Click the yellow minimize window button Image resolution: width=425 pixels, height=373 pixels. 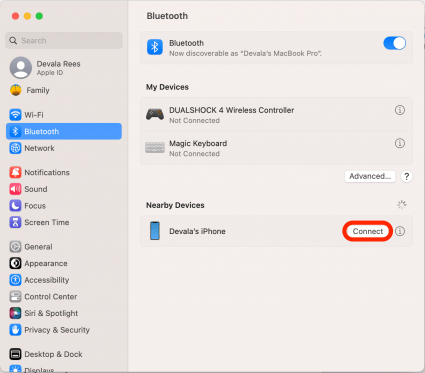pyautogui.click(x=27, y=16)
